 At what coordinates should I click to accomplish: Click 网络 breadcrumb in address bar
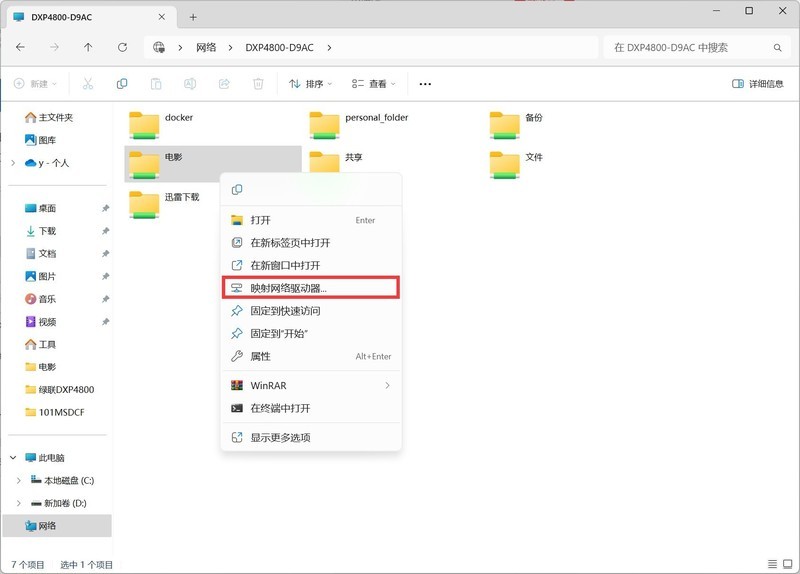point(206,47)
